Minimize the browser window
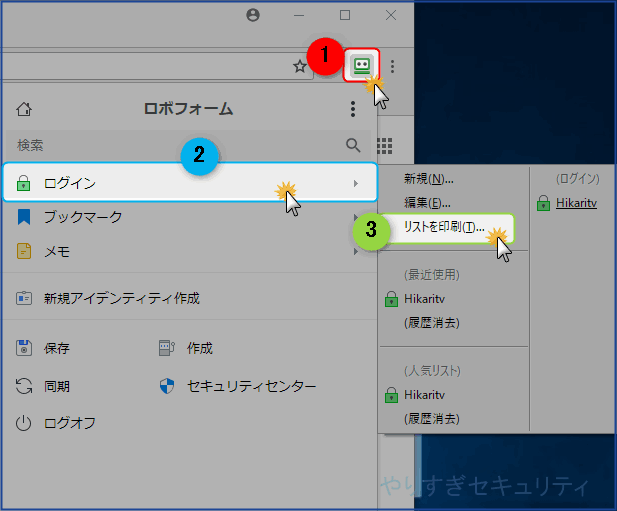Screen dimensions: 617x511 click(x=299, y=15)
